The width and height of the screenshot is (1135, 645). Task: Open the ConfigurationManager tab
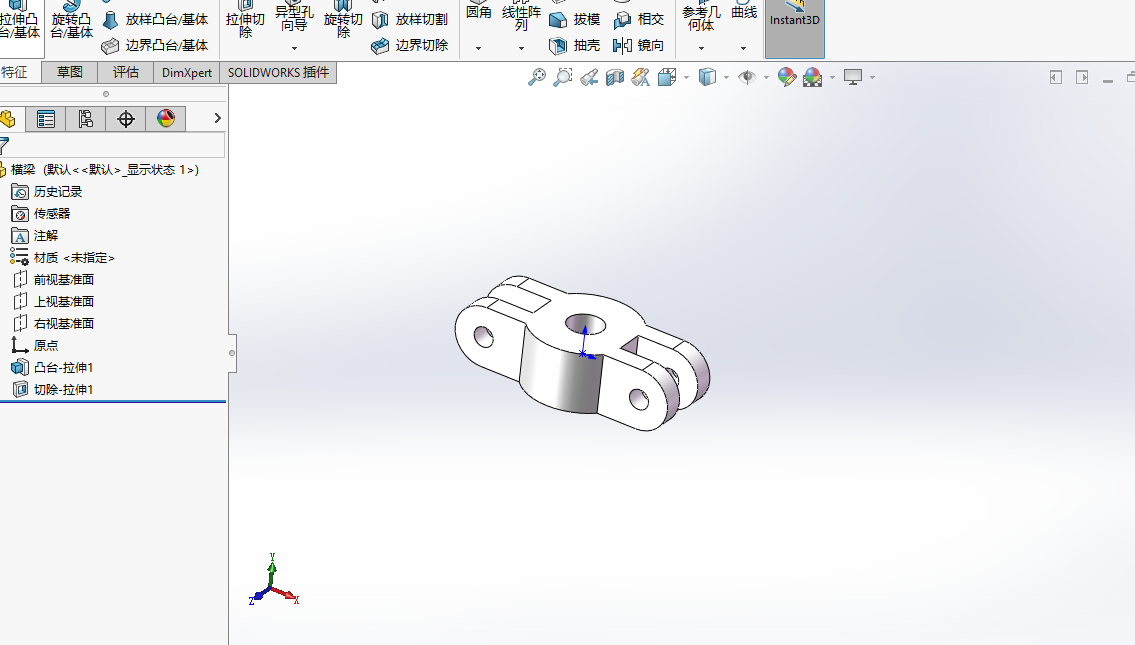(85, 119)
